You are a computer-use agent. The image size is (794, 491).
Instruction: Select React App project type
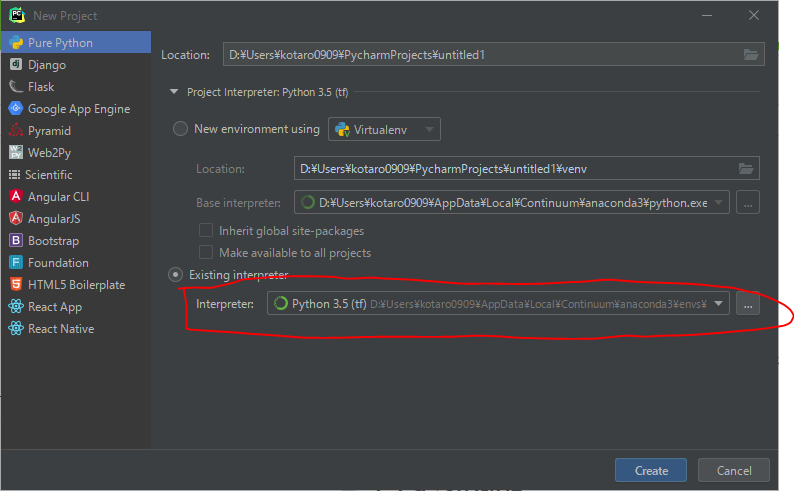click(76, 307)
